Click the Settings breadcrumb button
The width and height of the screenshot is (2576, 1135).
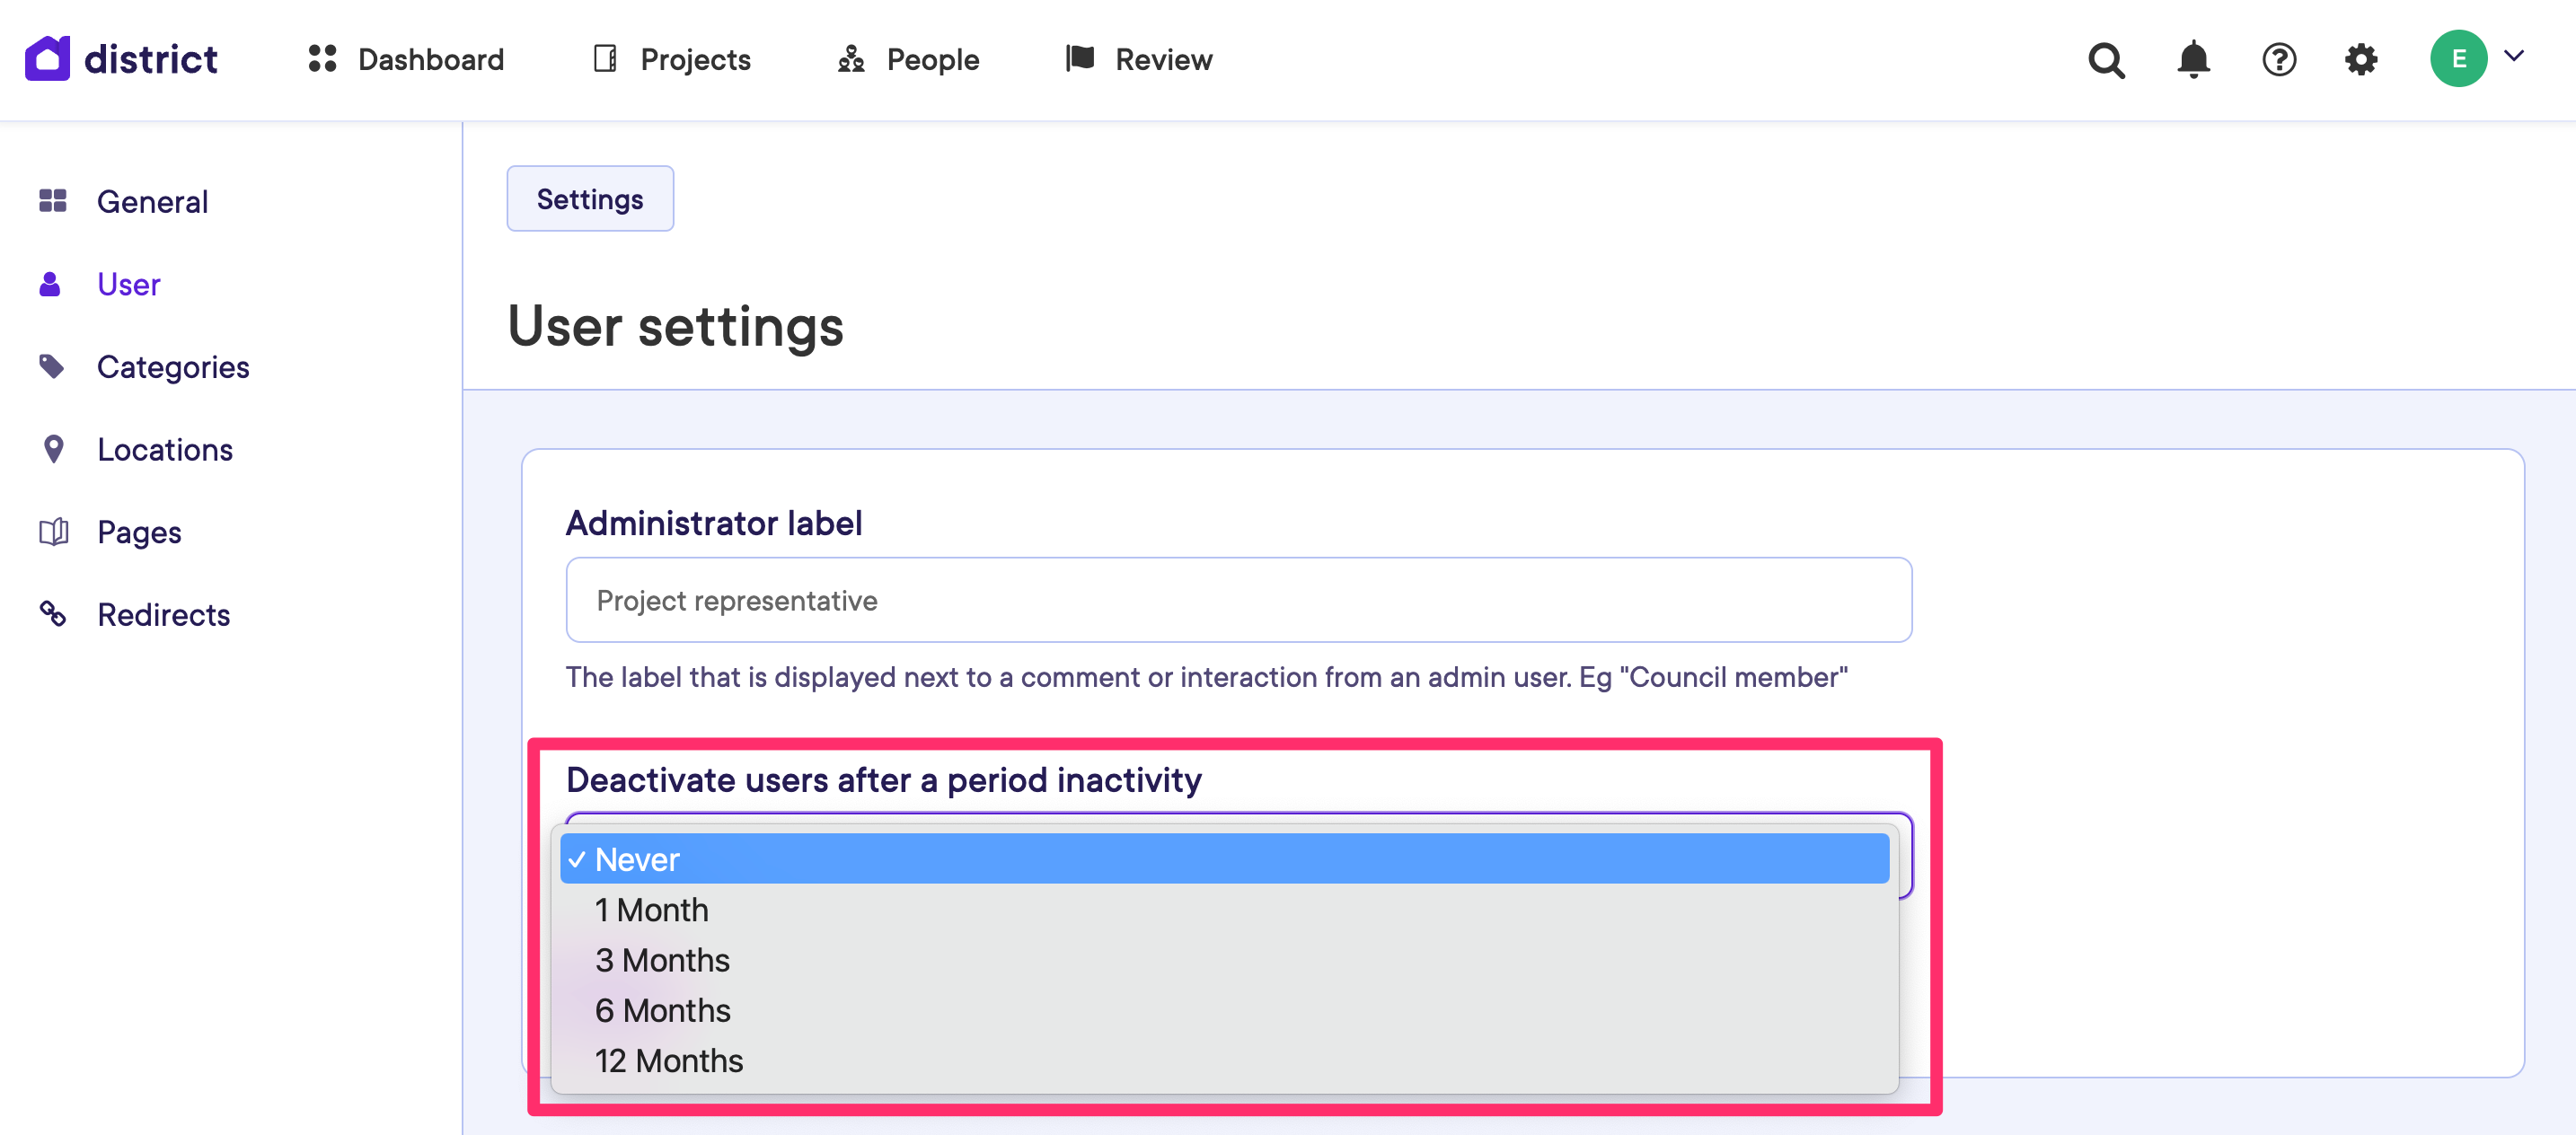point(589,199)
